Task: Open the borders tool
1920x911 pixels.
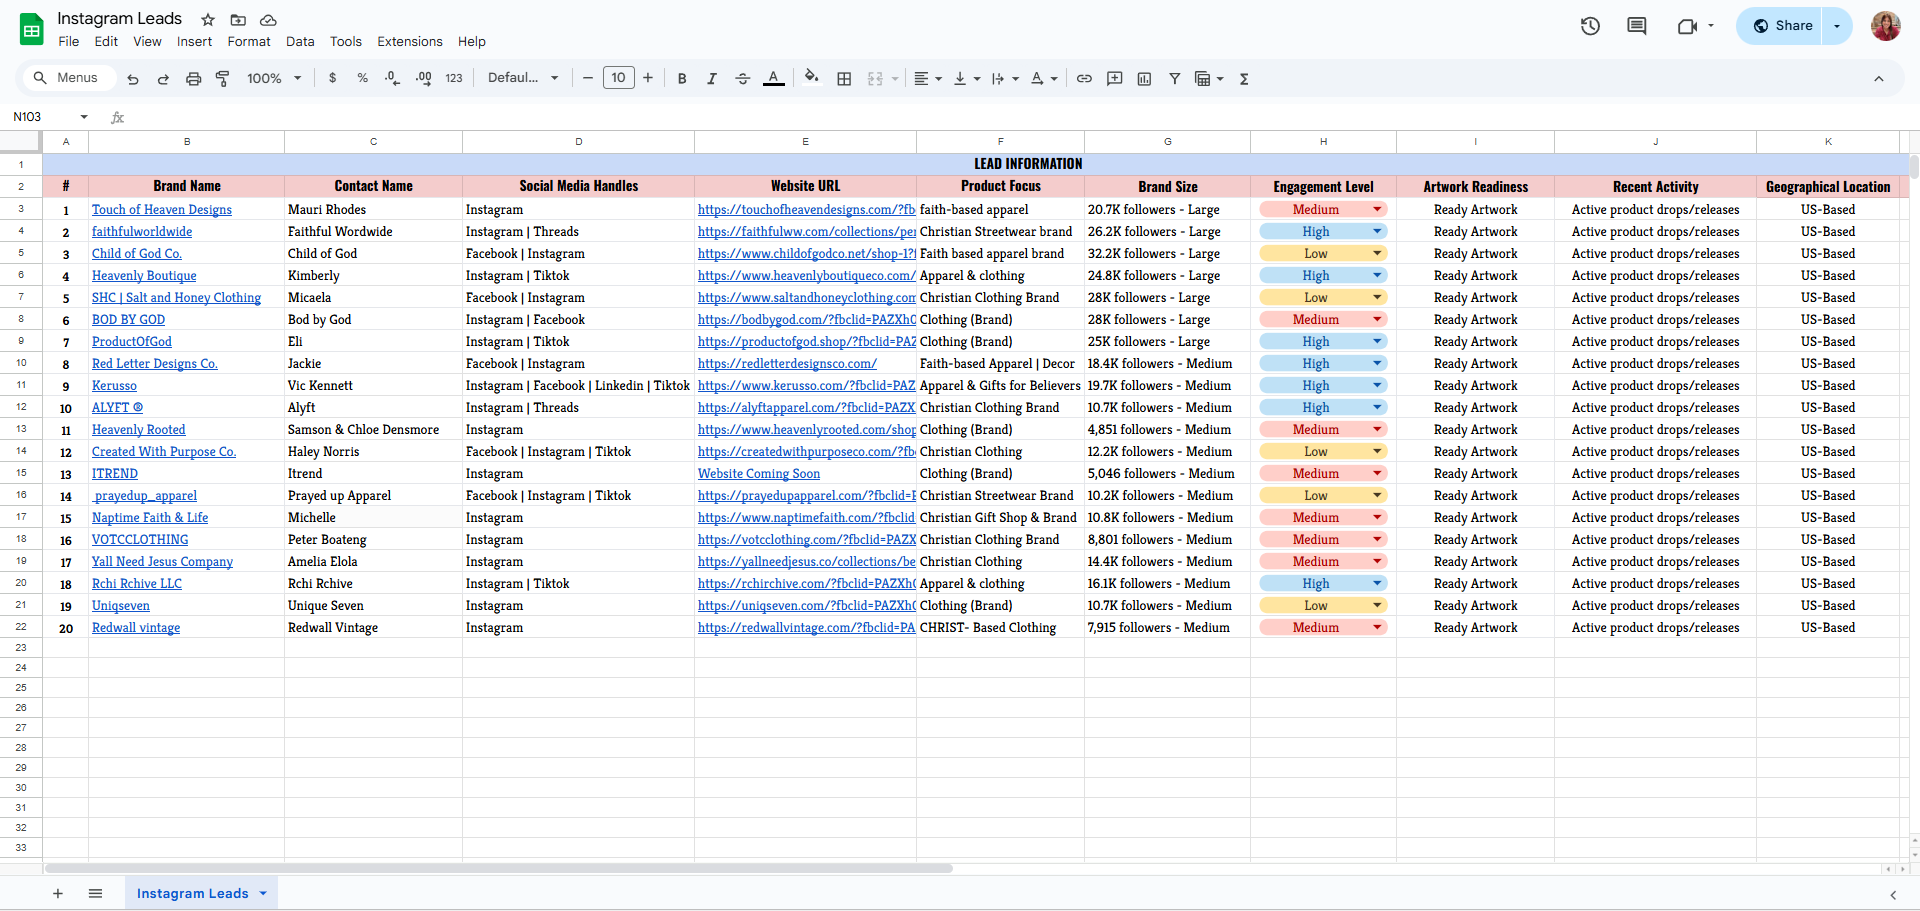Action: (844, 79)
